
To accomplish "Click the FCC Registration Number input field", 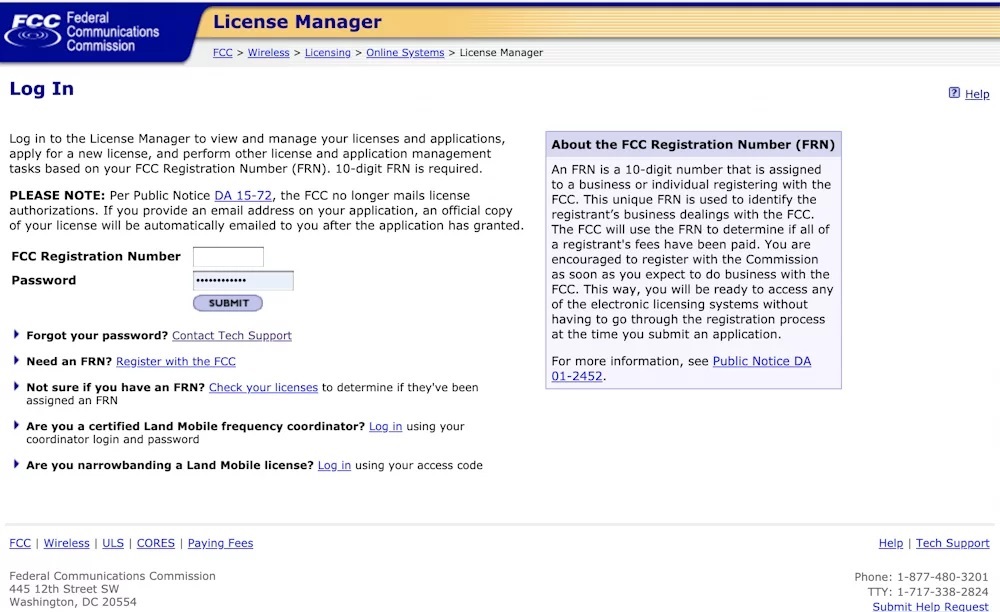I will tap(228, 257).
